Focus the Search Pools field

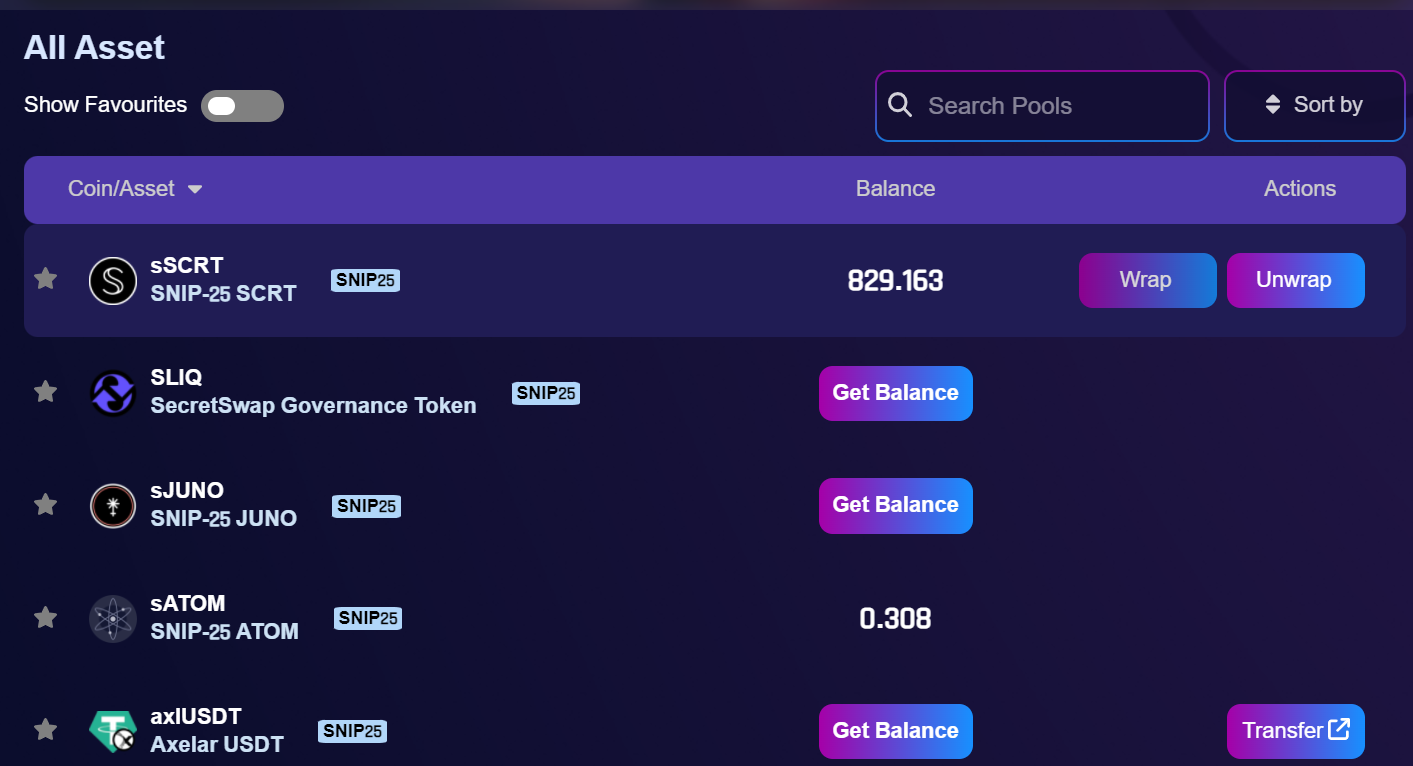coord(1042,105)
